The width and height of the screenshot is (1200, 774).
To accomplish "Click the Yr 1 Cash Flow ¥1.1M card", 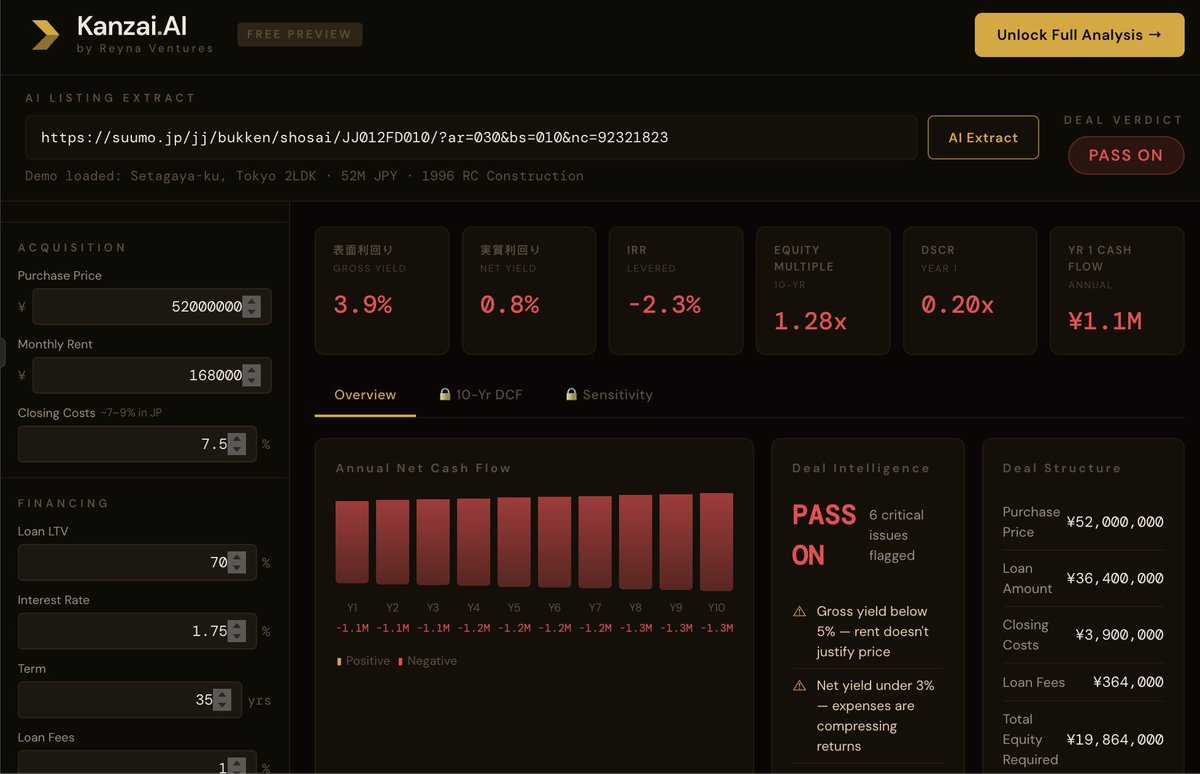I will pyautogui.click(x=1117, y=290).
